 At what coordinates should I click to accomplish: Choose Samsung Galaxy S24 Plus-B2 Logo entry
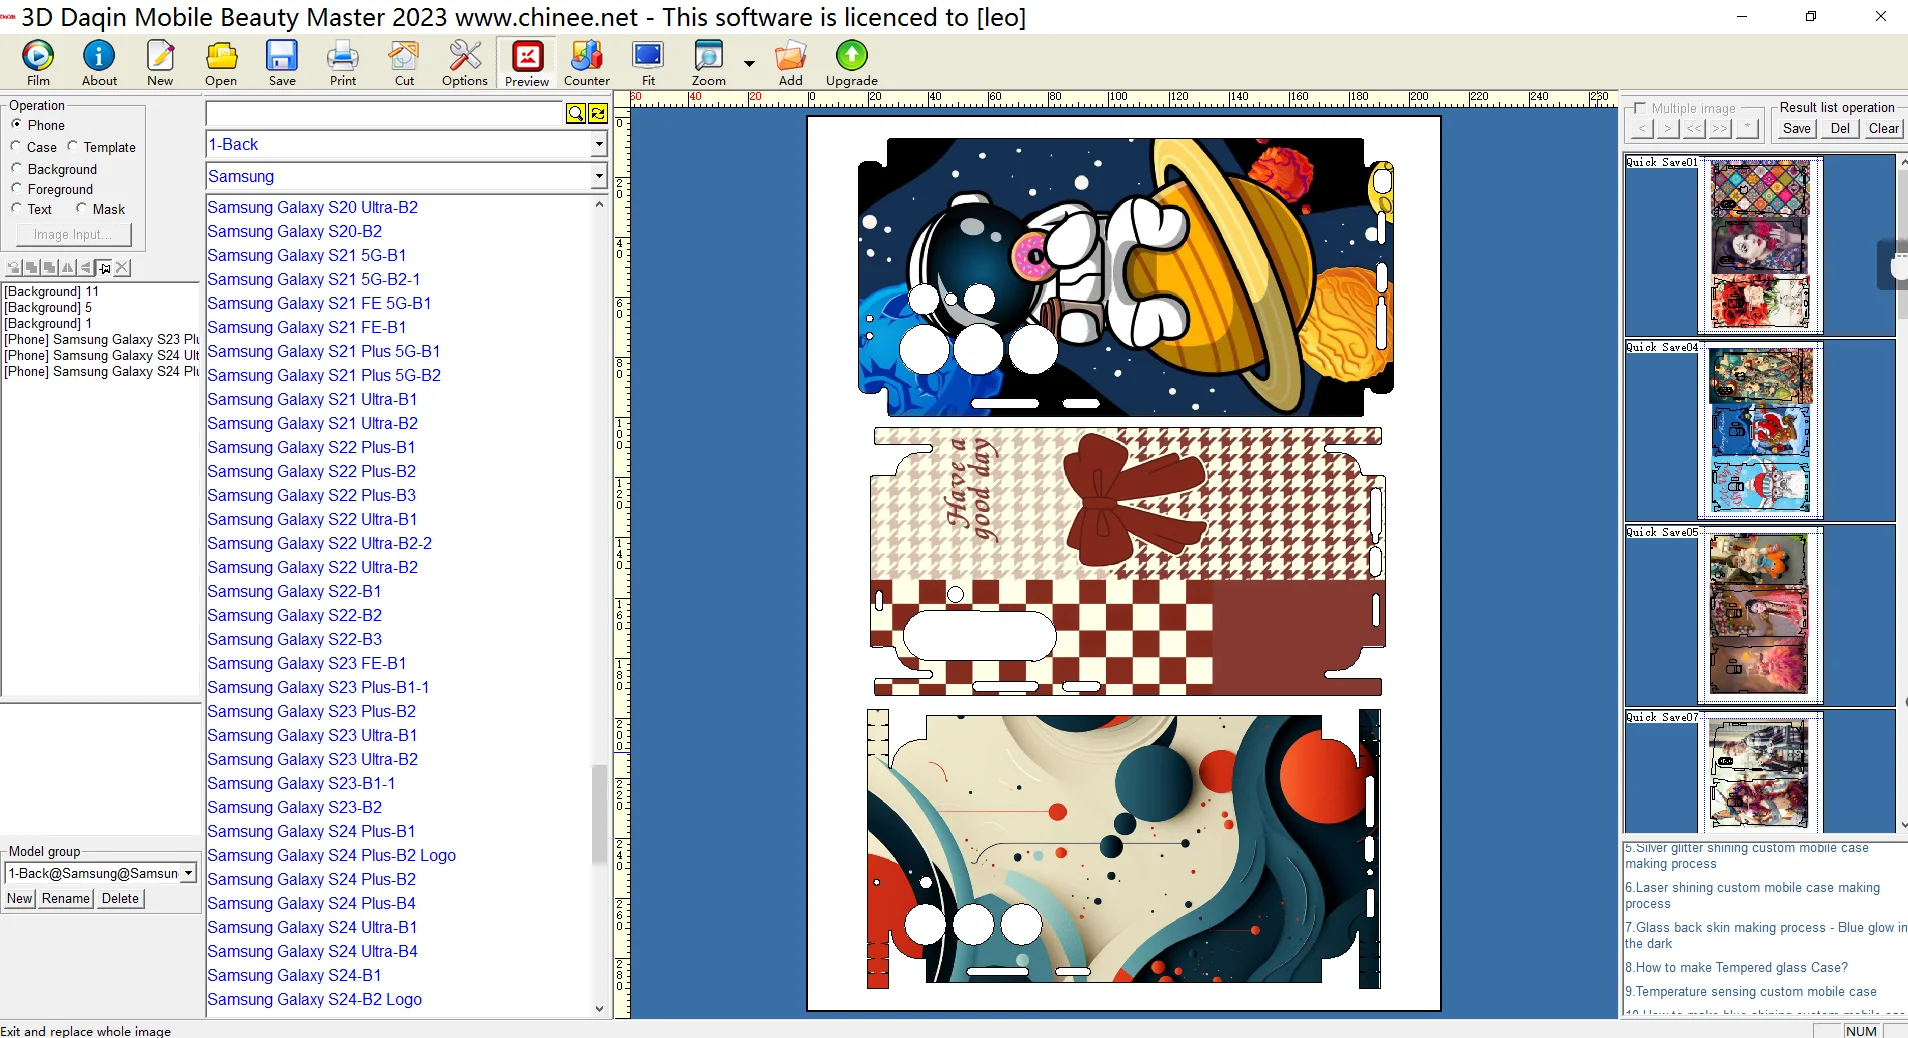point(331,855)
